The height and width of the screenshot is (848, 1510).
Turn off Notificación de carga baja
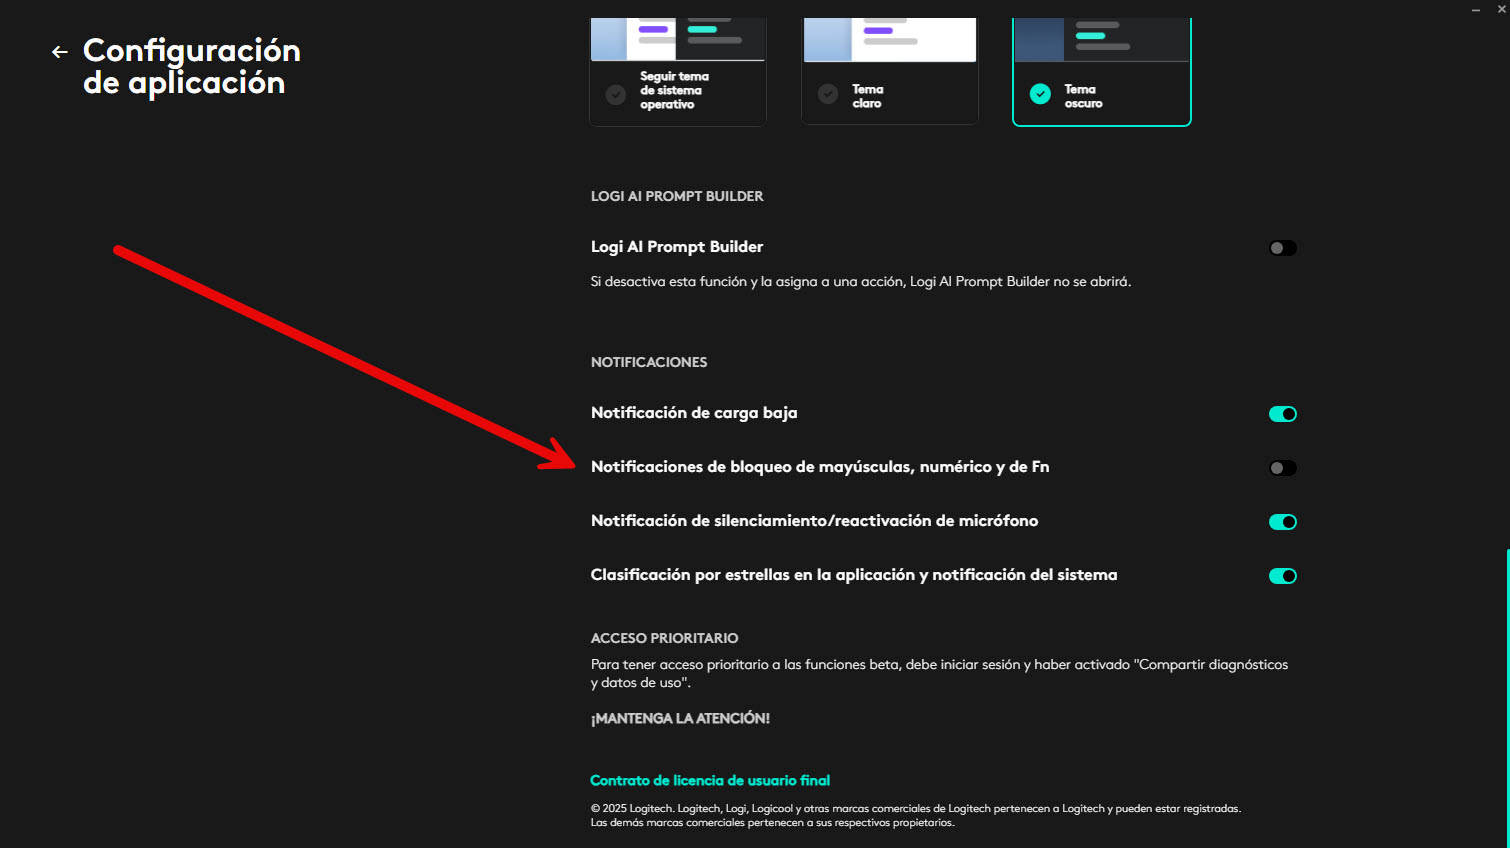coord(1283,414)
